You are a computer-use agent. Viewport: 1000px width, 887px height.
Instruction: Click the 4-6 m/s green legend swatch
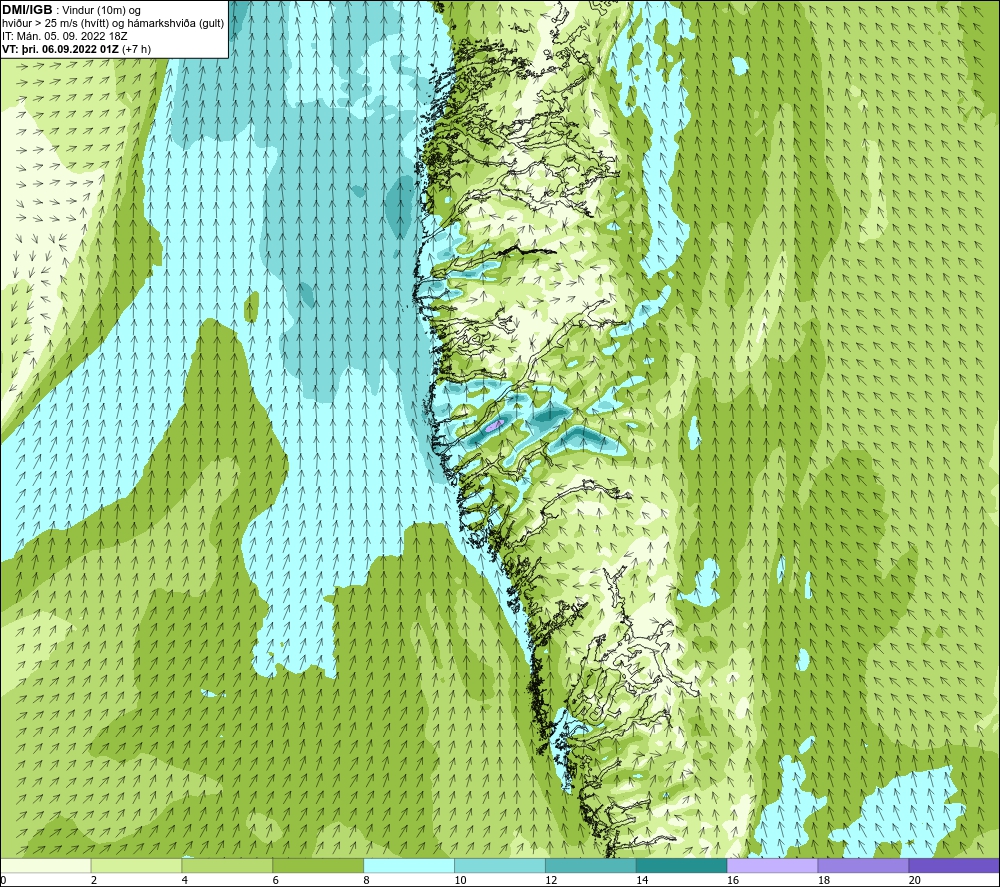click(227, 866)
